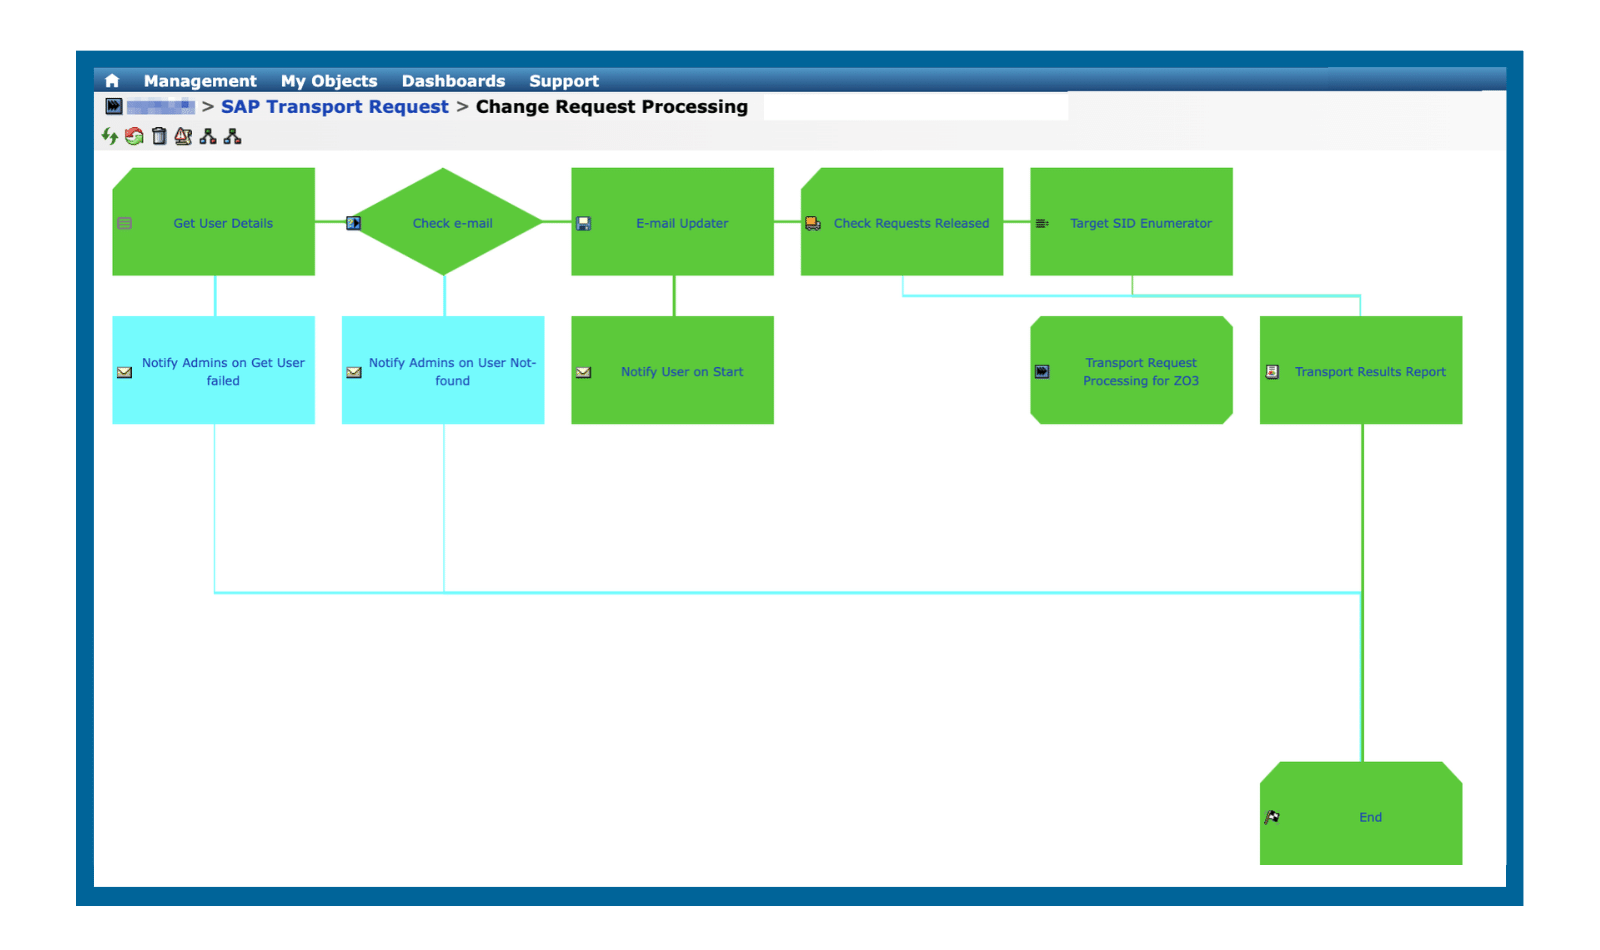The width and height of the screenshot is (1600, 950).
Task: Click the envelope icon on Notify User on Start
Action: [x=583, y=371]
